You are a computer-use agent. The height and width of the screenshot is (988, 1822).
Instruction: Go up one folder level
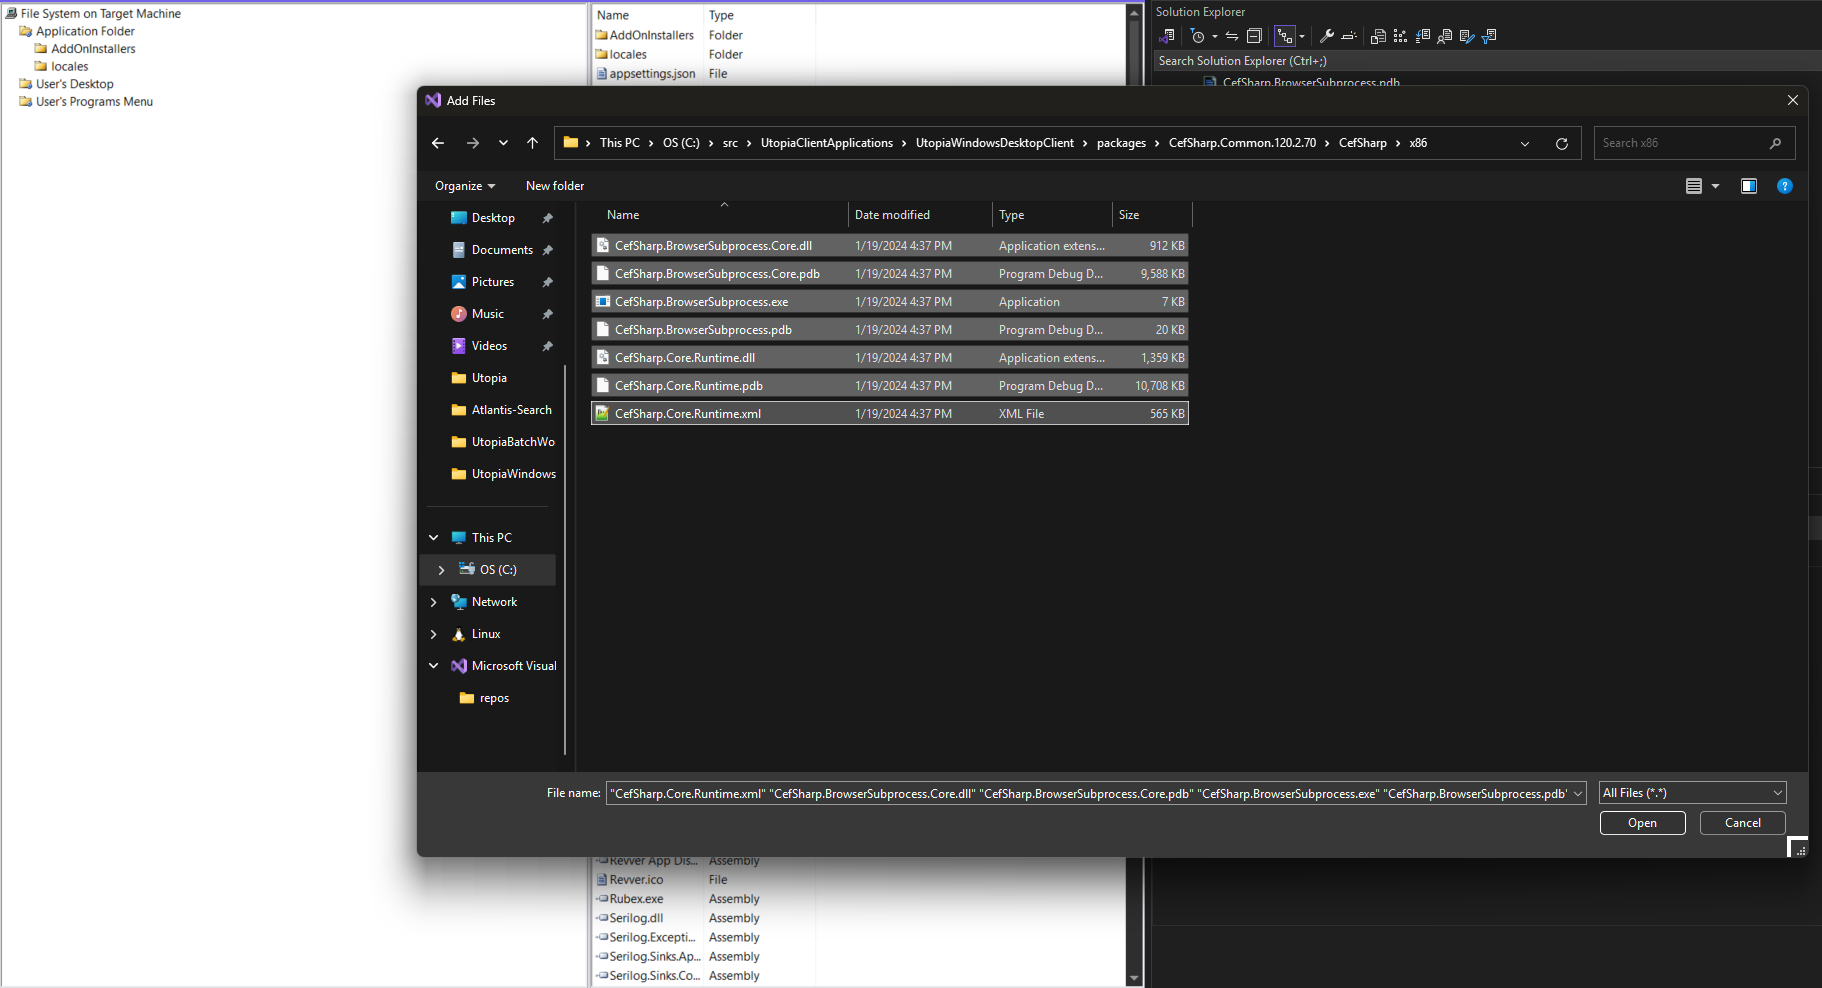pyautogui.click(x=532, y=143)
